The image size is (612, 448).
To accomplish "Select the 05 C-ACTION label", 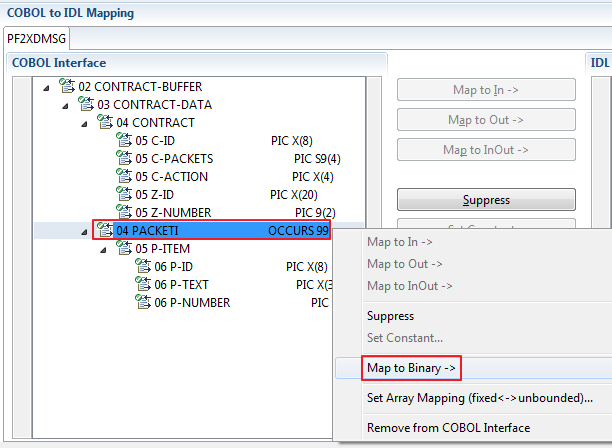I will click(171, 176).
